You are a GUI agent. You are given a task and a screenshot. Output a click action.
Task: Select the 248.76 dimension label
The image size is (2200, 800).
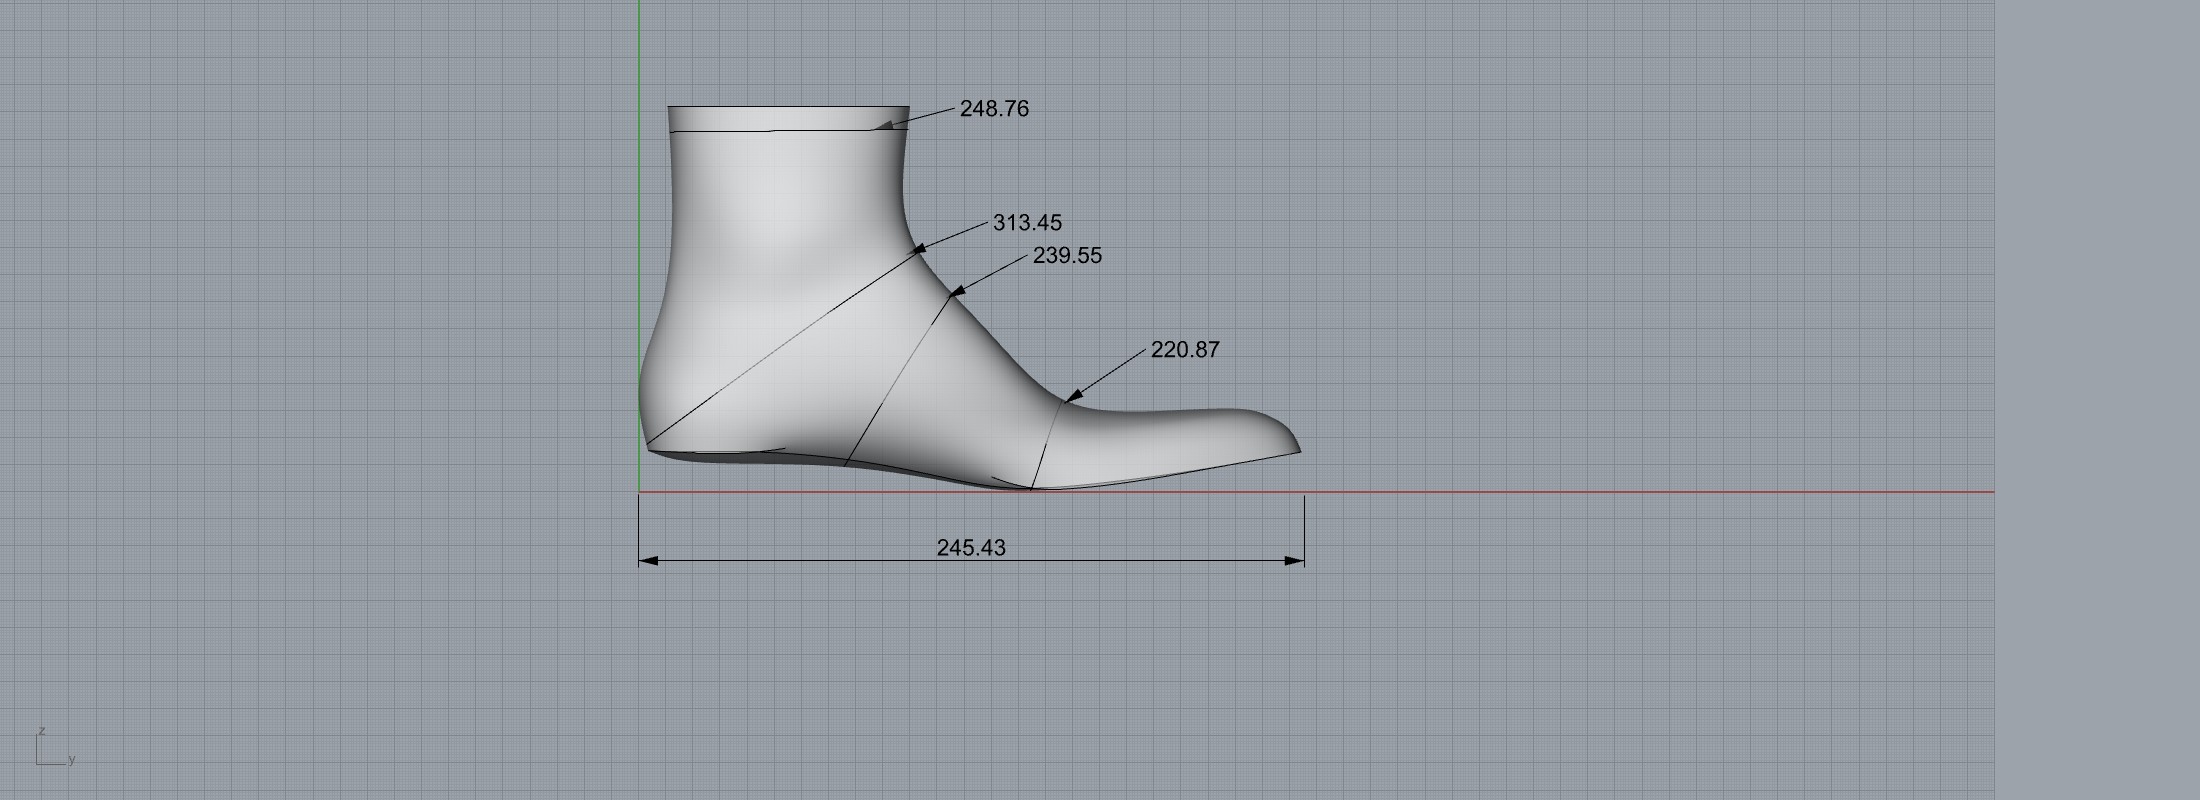point(994,109)
